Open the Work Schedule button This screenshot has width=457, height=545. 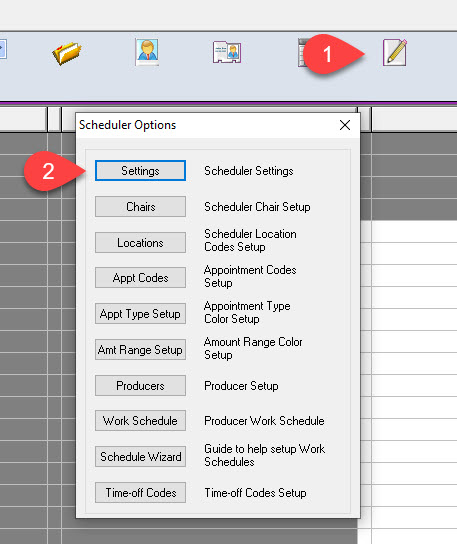click(140, 421)
